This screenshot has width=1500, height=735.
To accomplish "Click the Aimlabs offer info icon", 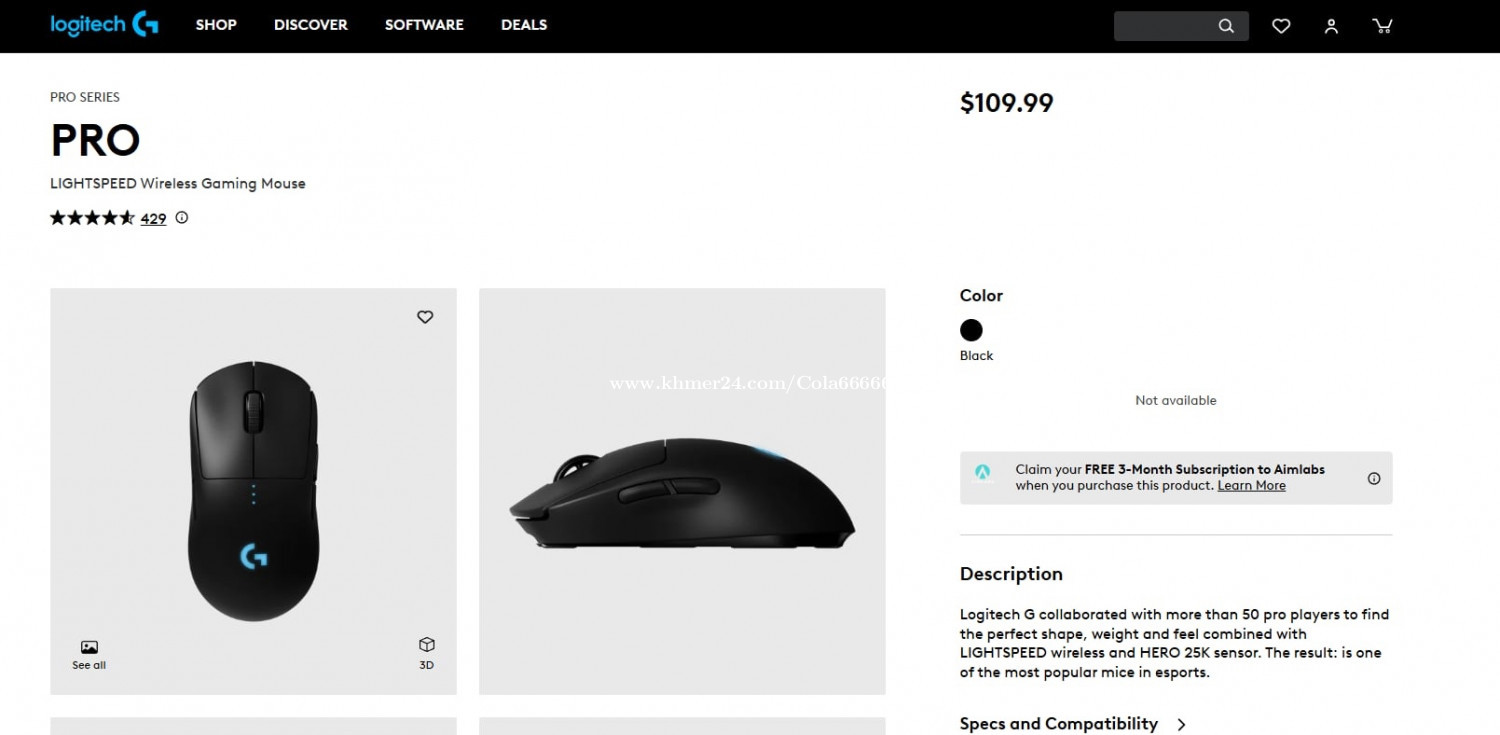I will [x=1374, y=478].
